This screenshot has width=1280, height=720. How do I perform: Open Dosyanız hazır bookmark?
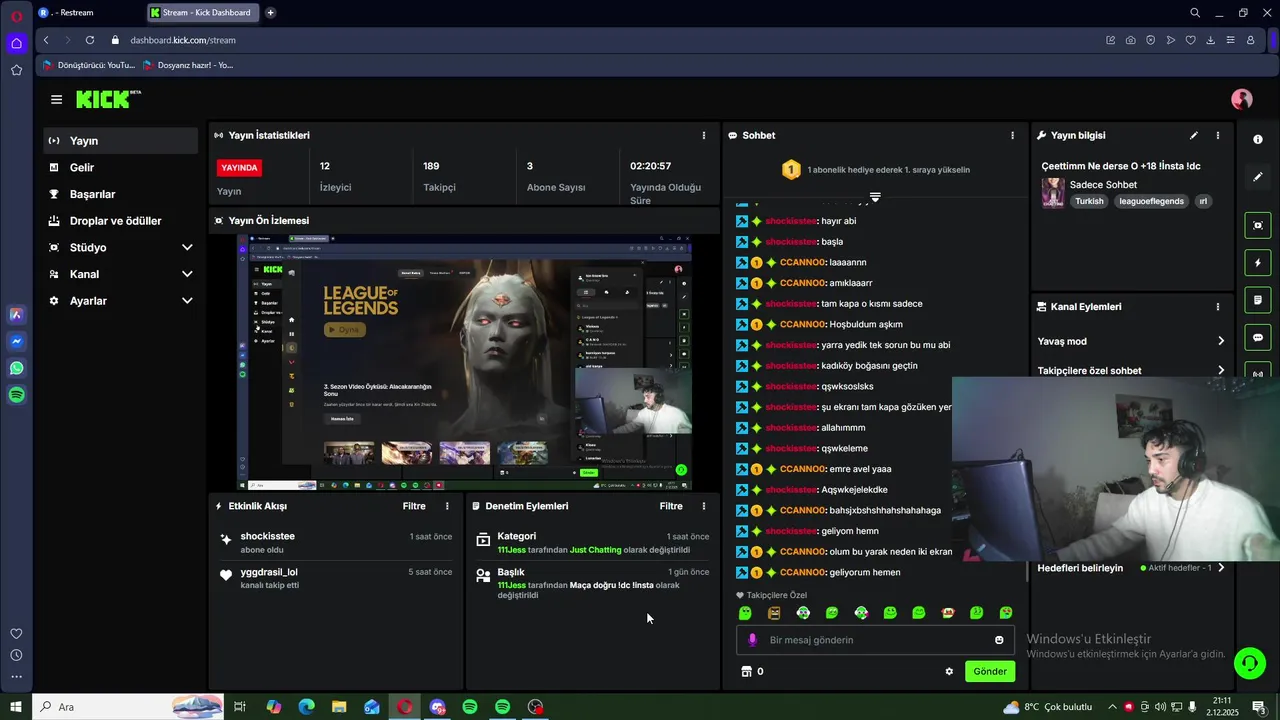tap(189, 65)
